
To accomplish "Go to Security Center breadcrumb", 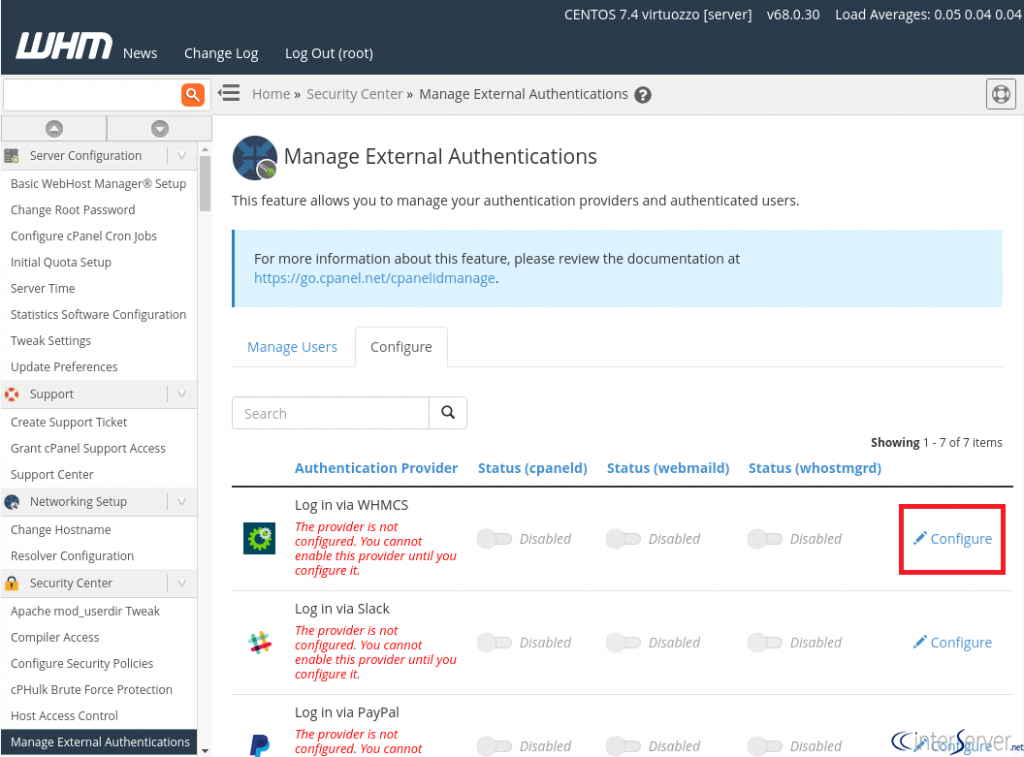I will tap(355, 94).
